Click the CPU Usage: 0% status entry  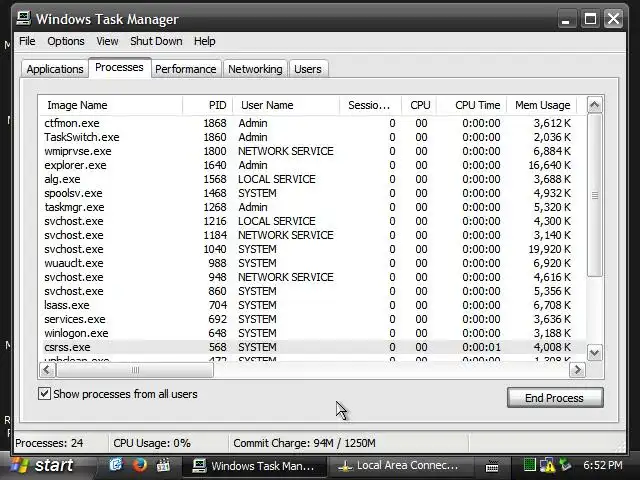tap(168, 443)
